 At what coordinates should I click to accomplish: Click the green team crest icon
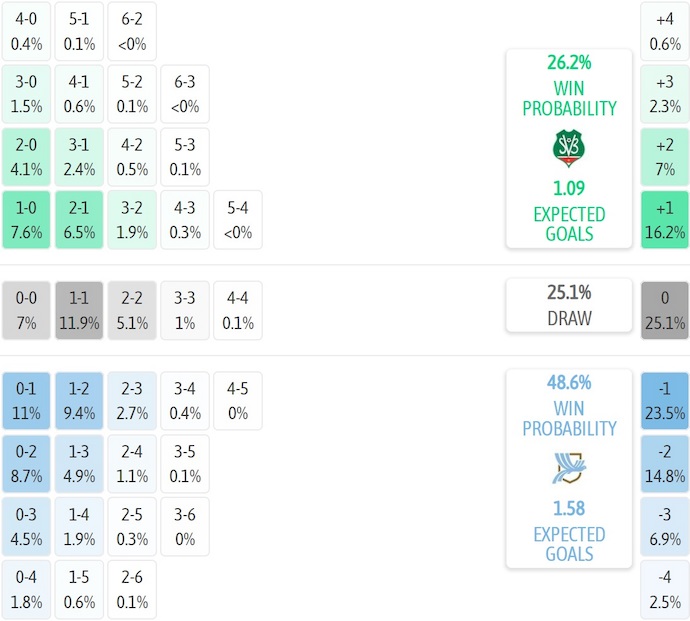click(x=568, y=148)
